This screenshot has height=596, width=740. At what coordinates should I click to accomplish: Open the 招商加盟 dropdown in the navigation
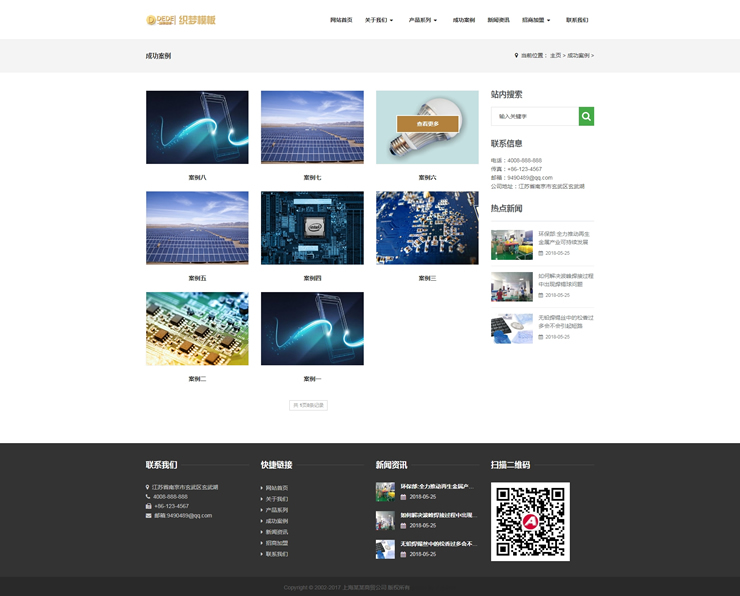(536, 20)
